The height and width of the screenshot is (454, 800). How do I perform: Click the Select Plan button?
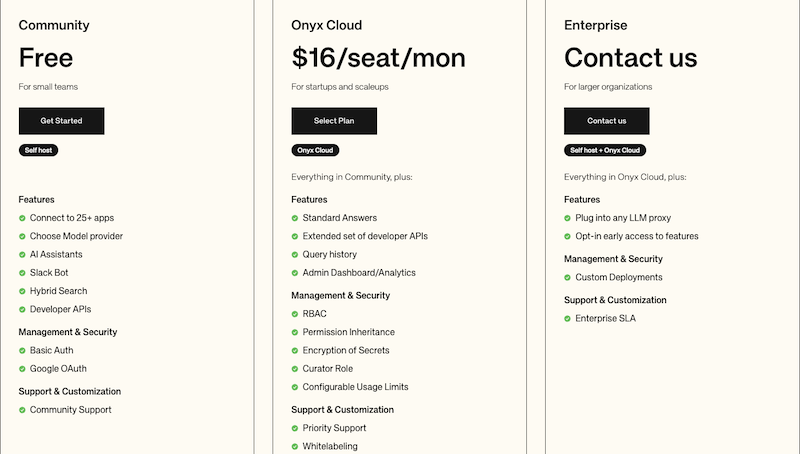334,121
